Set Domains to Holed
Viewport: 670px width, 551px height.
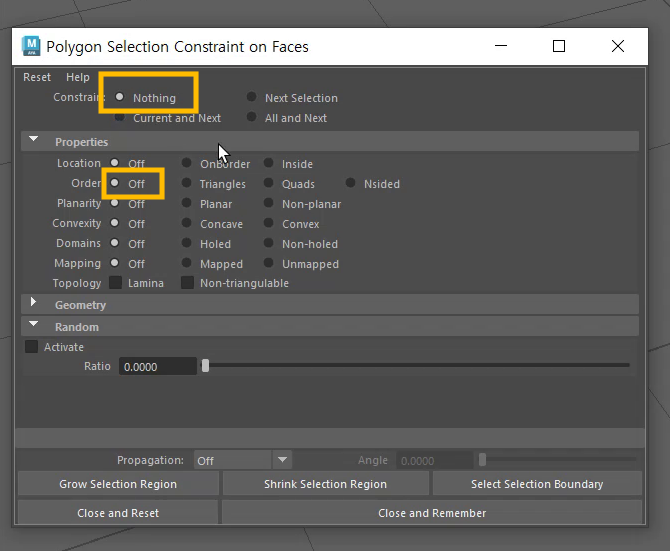pos(186,243)
